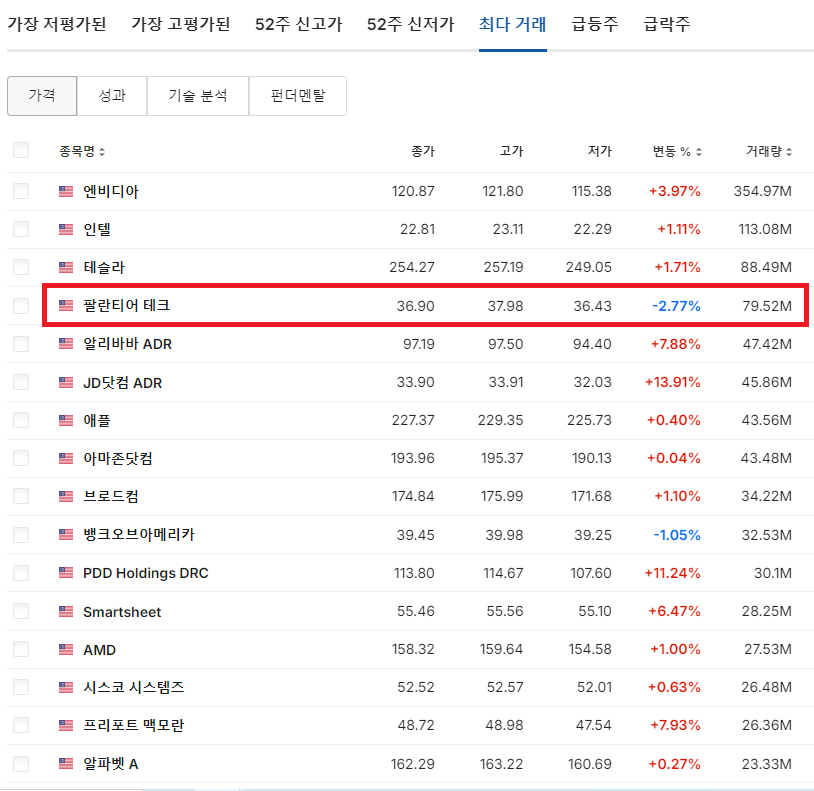
Task: Open the 알리바바 ADR stock link
Action: pyautogui.click(x=127, y=344)
